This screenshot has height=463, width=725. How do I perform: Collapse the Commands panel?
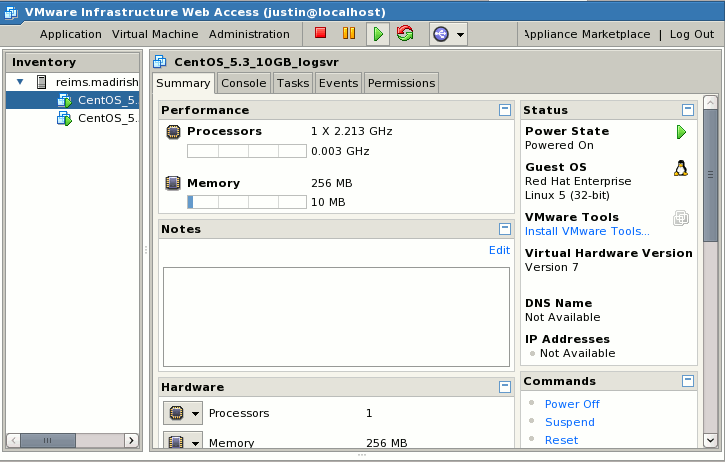(688, 381)
